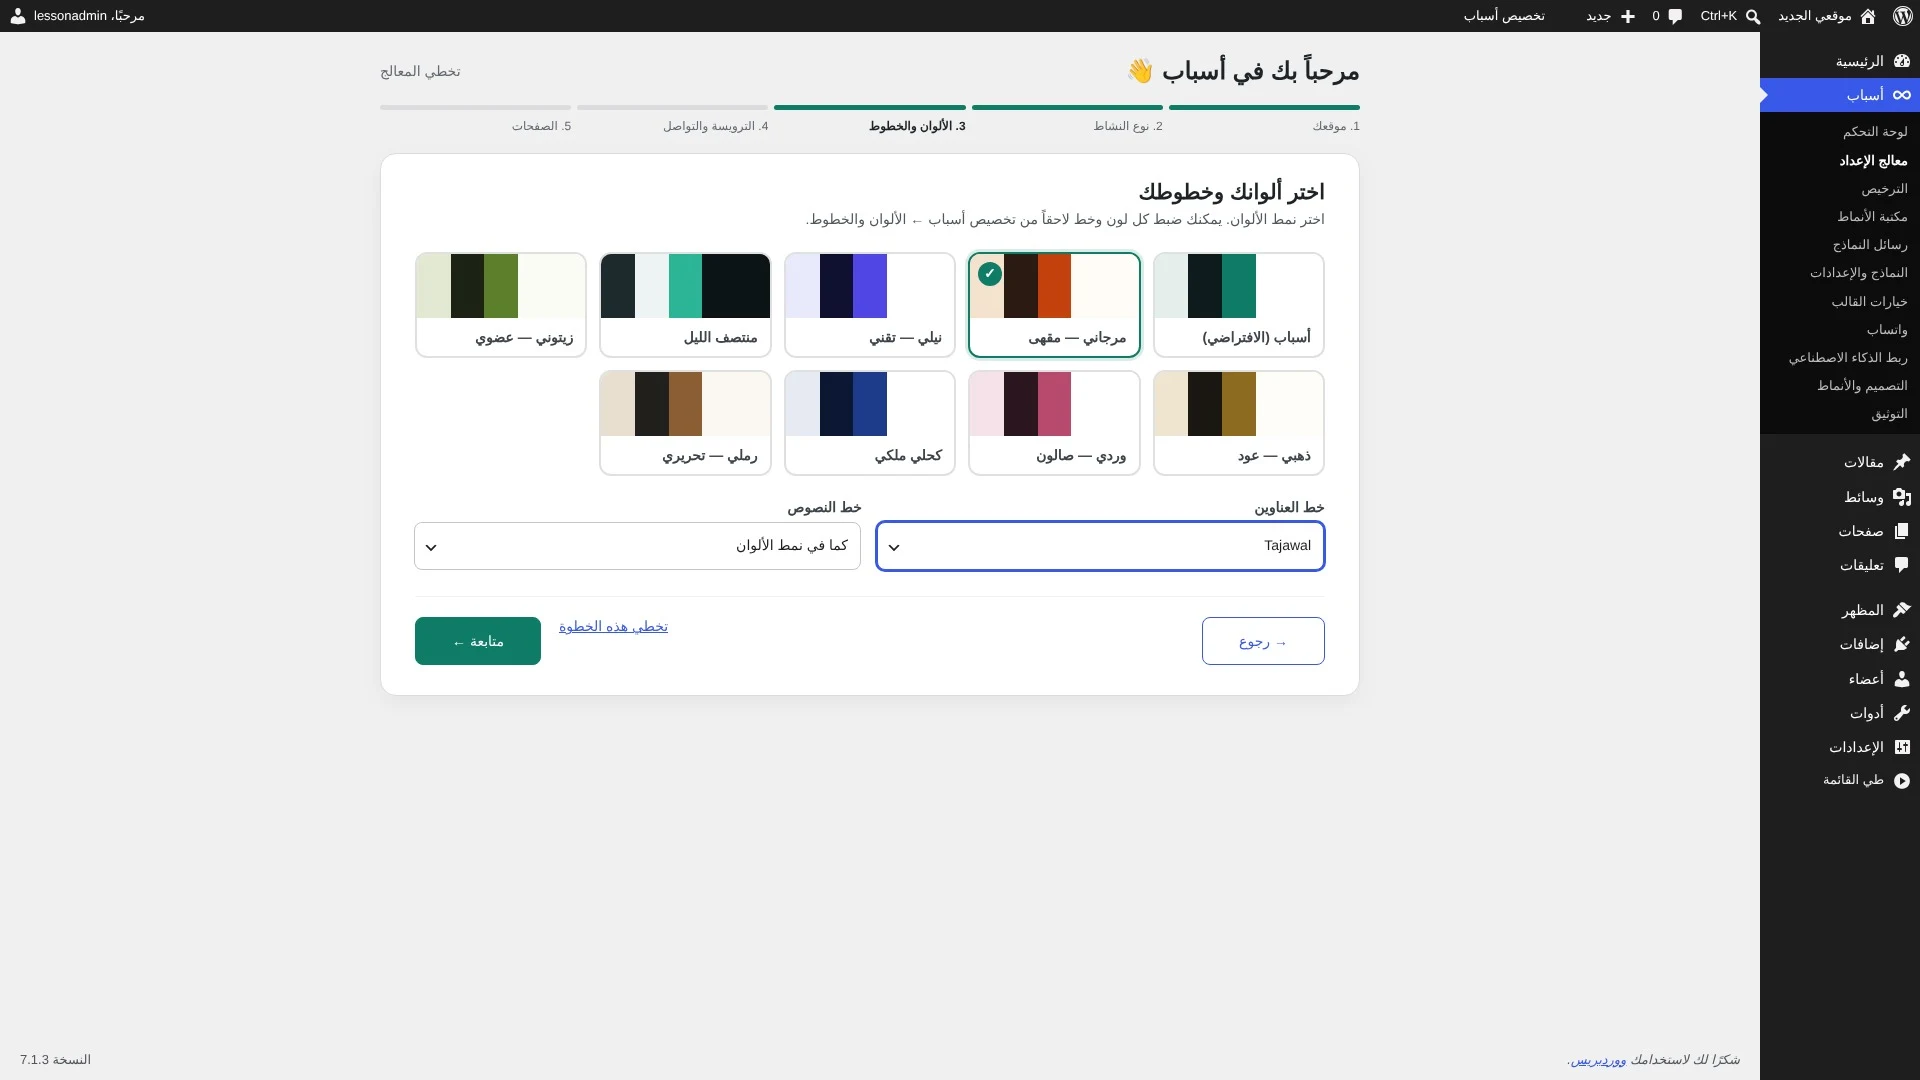Select the مرجاني — مقهى color palette
This screenshot has height=1080, width=1920.
click(x=1054, y=305)
